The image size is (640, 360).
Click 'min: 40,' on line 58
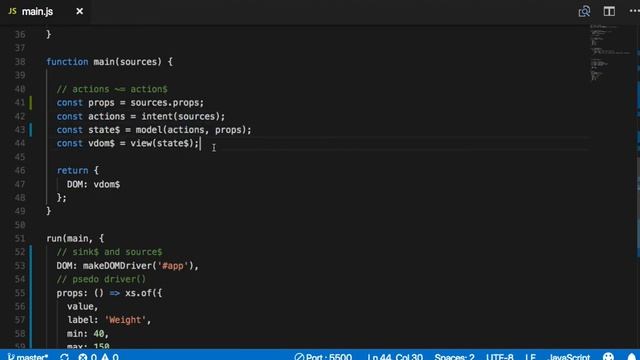pos(88,334)
